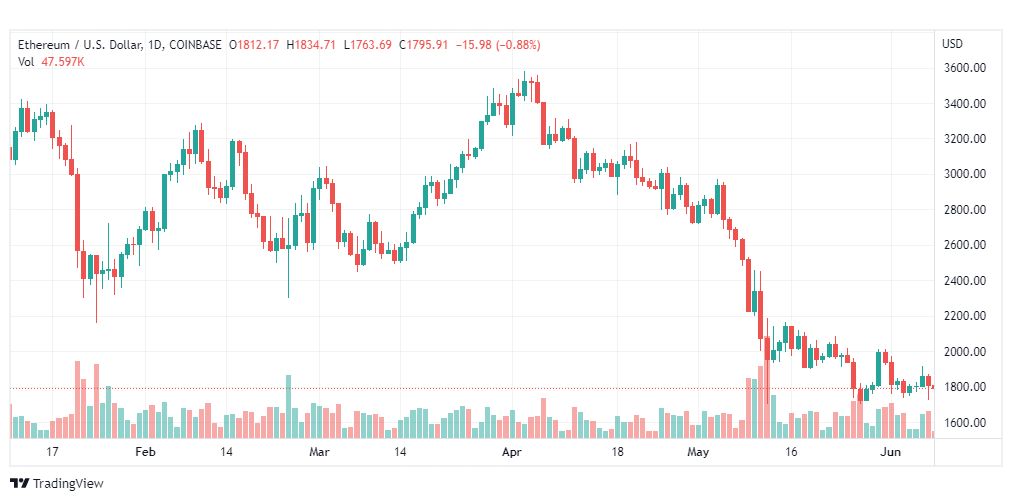Image resolution: width=1012 pixels, height=501 pixels.
Task: Open the TradingView text link
Action: point(68,484)
